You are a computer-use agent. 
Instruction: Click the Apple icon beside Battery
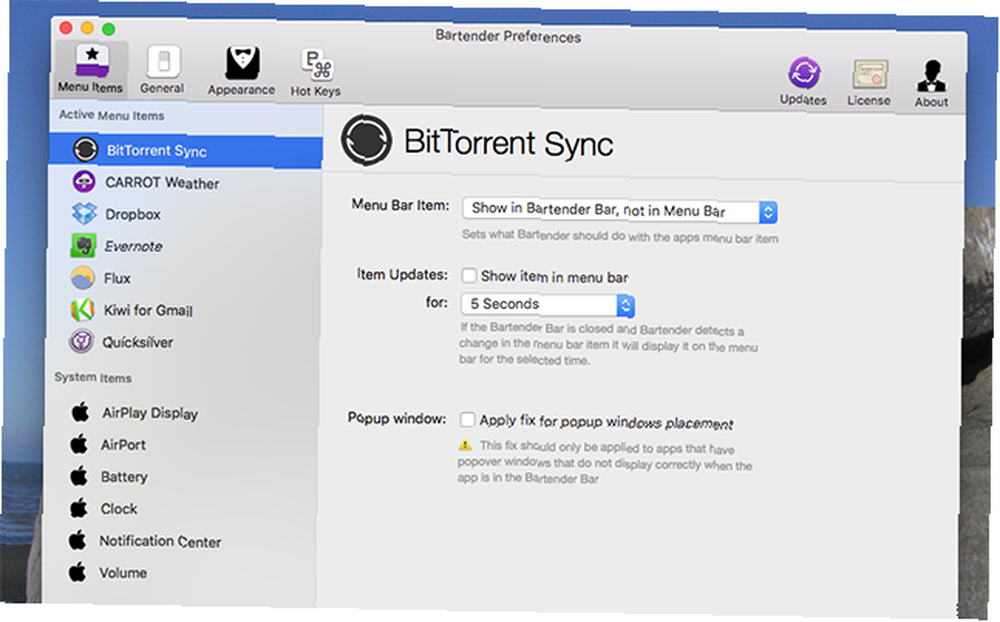click(79, 476)
